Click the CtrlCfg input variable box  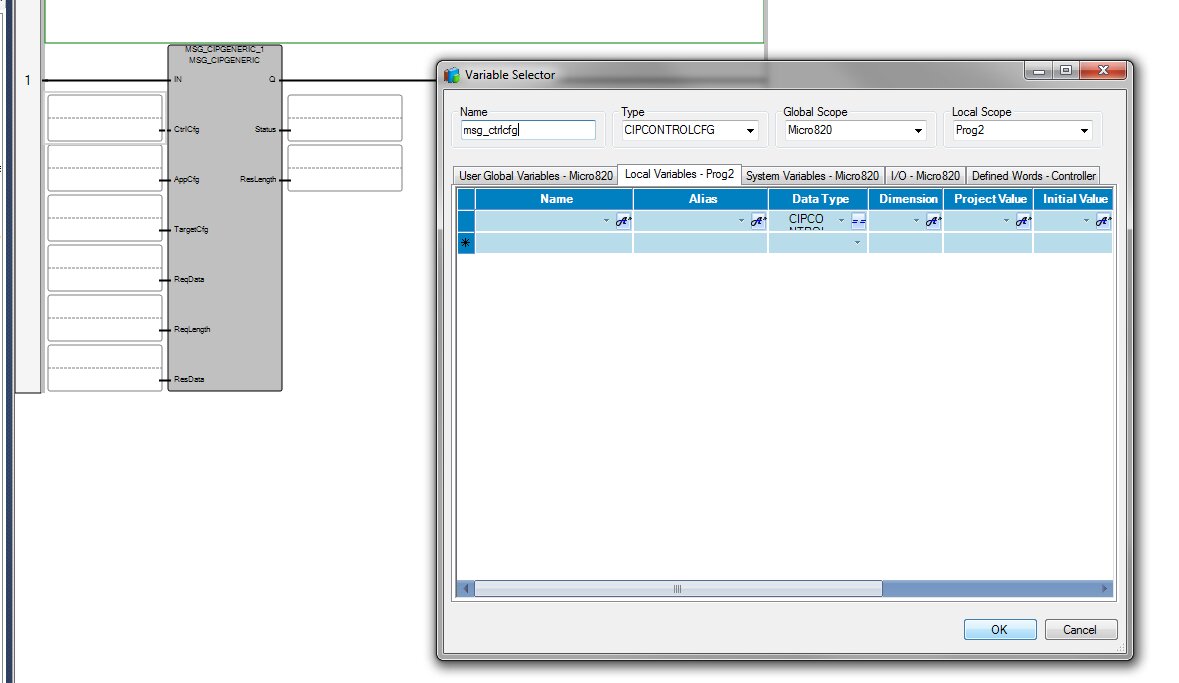click(x=105, y=118)
